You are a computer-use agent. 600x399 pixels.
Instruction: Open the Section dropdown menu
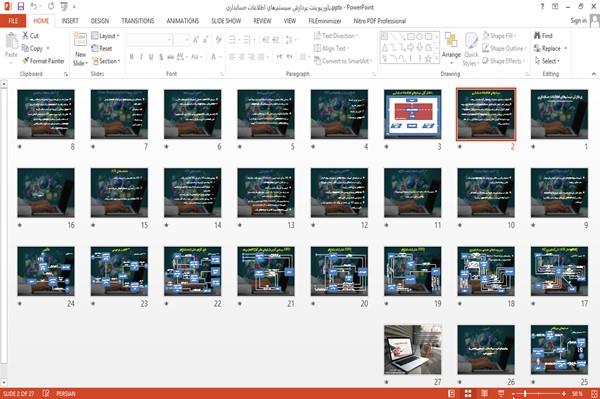(x=106, y=61)
